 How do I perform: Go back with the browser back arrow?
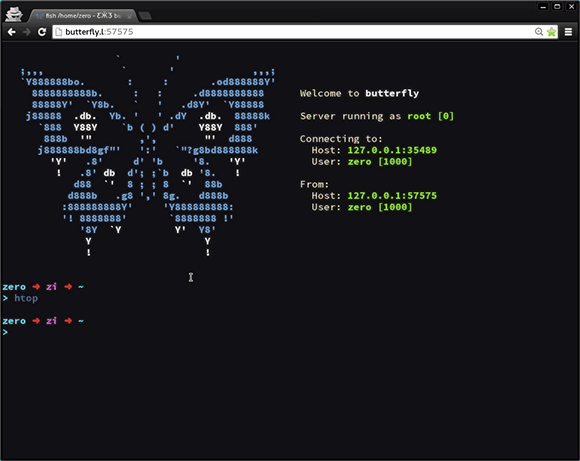tap(11, 32)
